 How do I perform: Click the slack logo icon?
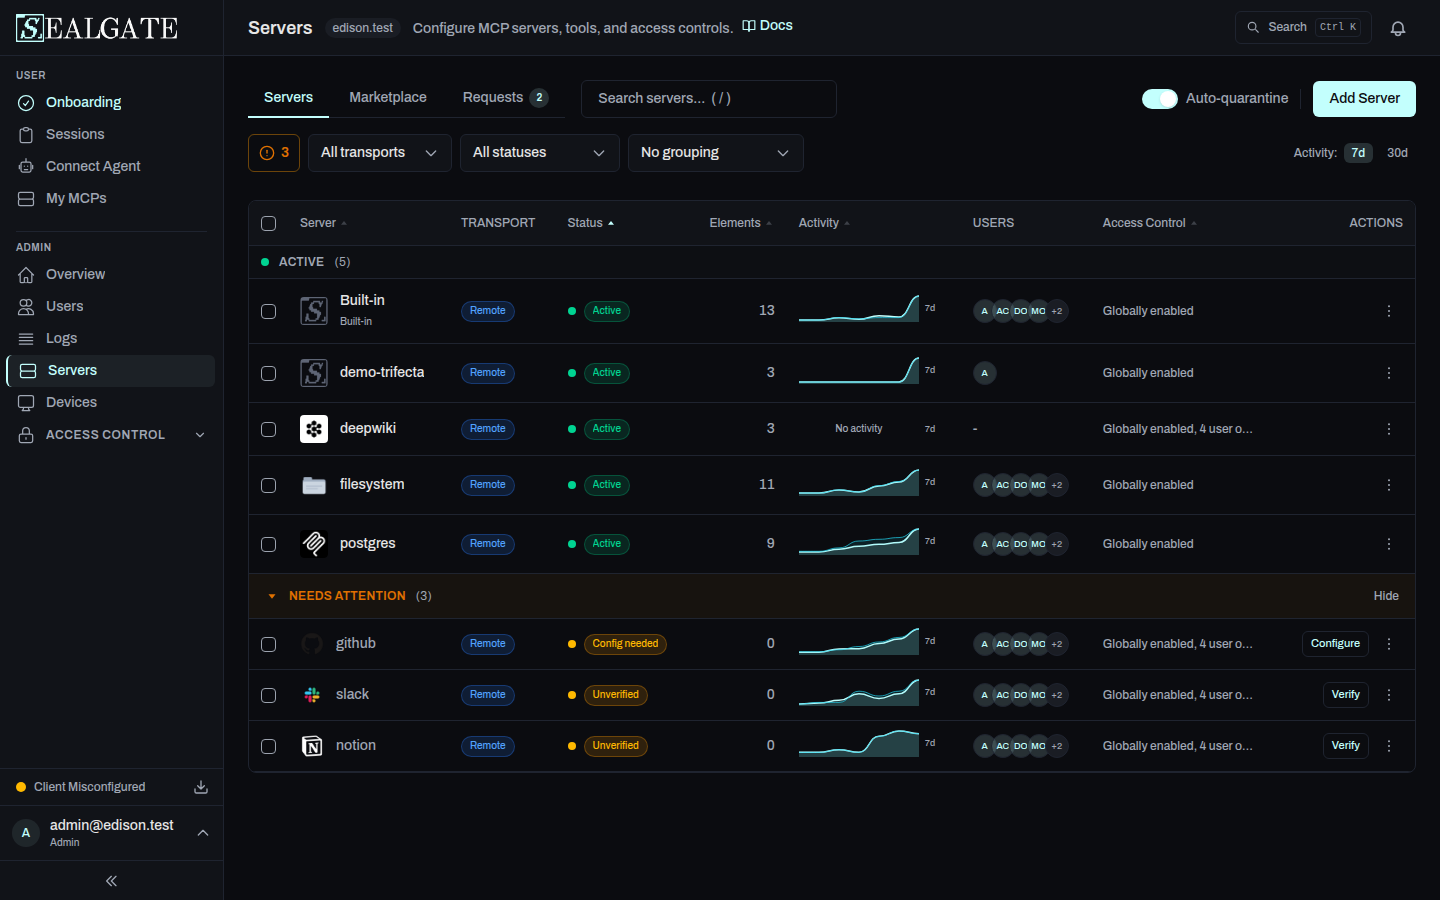(312, 695)
